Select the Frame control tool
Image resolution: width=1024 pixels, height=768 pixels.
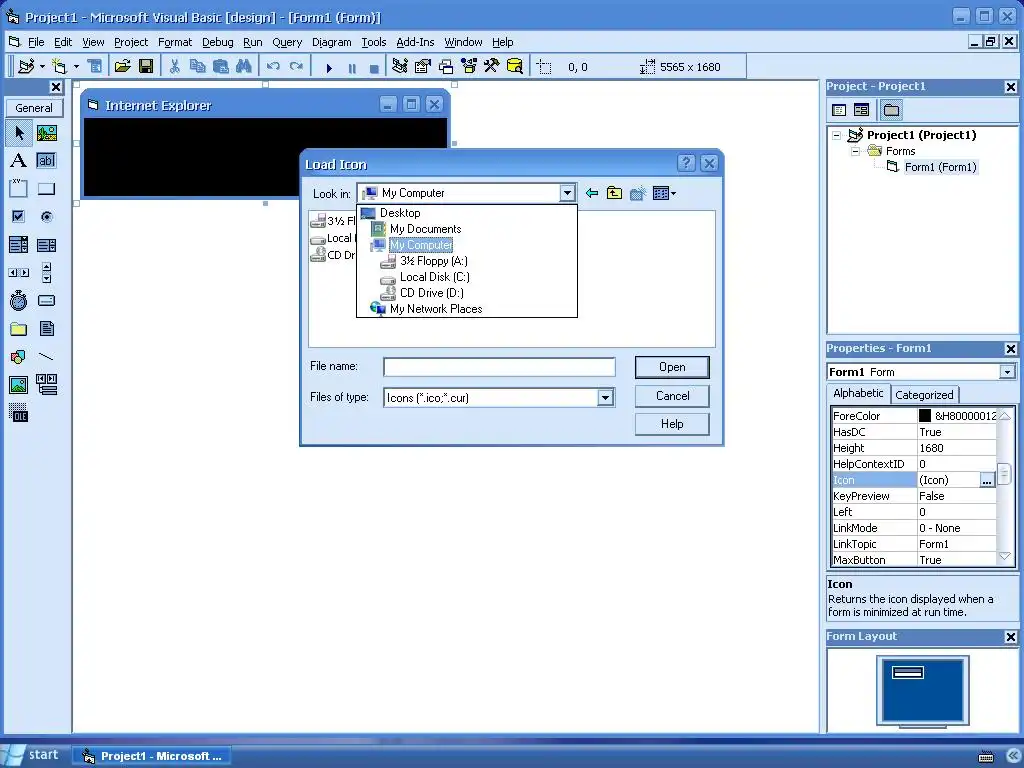(x=19, y=189)
